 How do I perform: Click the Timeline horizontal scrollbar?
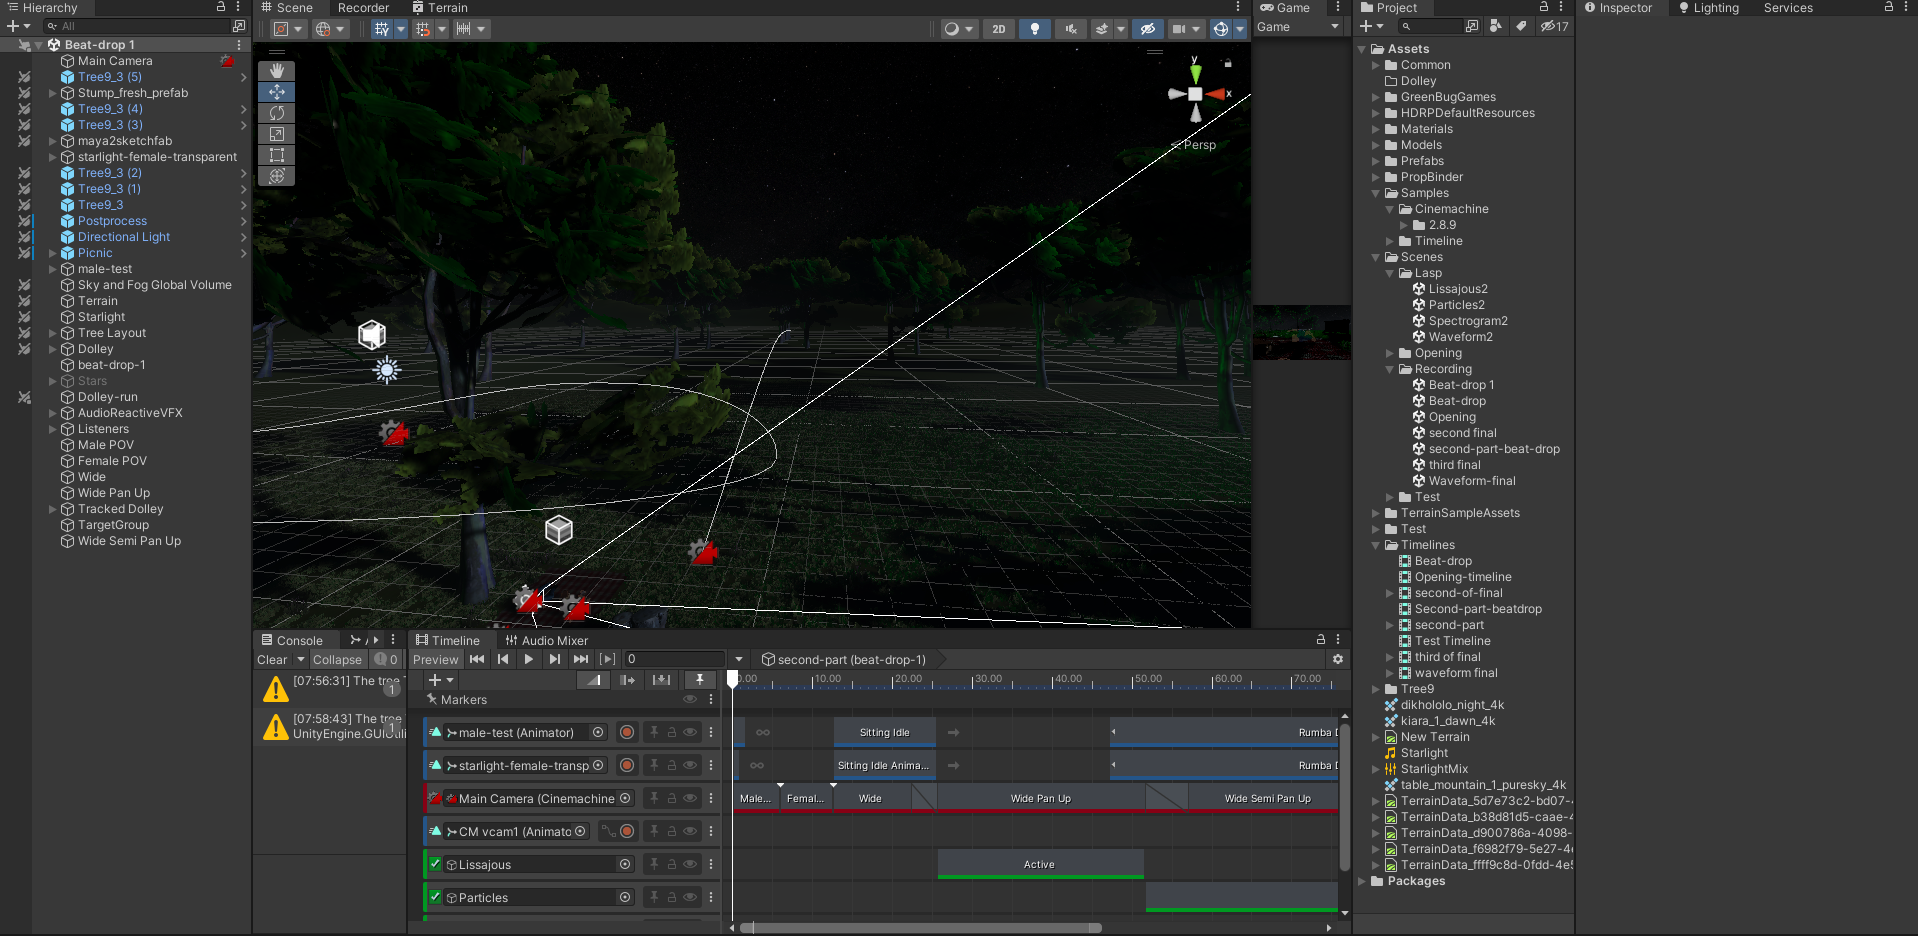(x=920, y=927)
